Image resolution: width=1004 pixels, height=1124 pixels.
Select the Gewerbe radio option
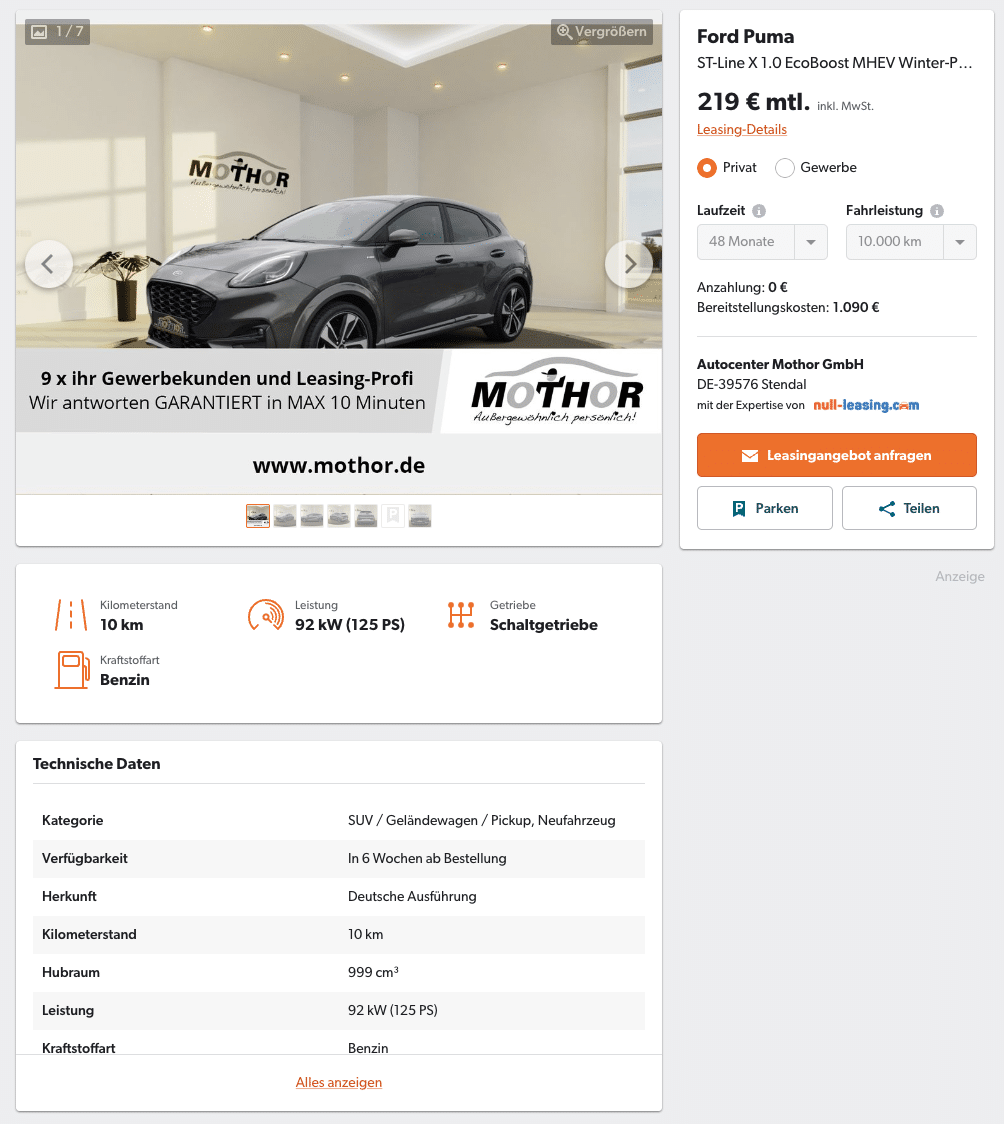coord(785,168)
